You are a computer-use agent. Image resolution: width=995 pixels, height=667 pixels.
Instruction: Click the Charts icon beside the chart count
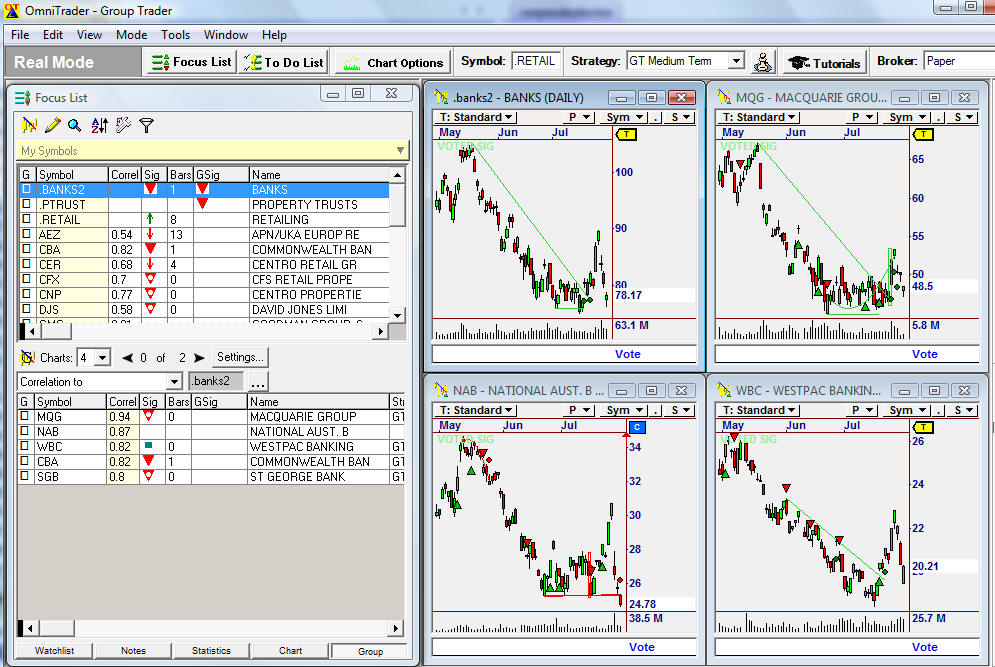[27, 358]
